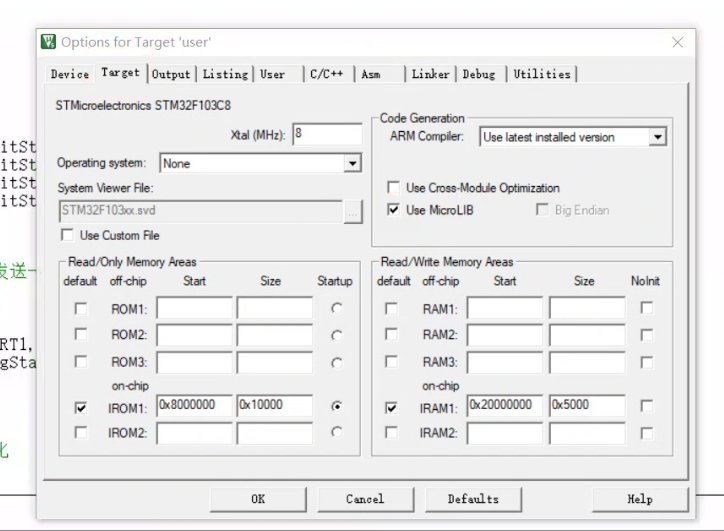Viewport: 724px width, 531px height.
Task: Click the IROM2 Start address field
Action: tap(194, 434)
